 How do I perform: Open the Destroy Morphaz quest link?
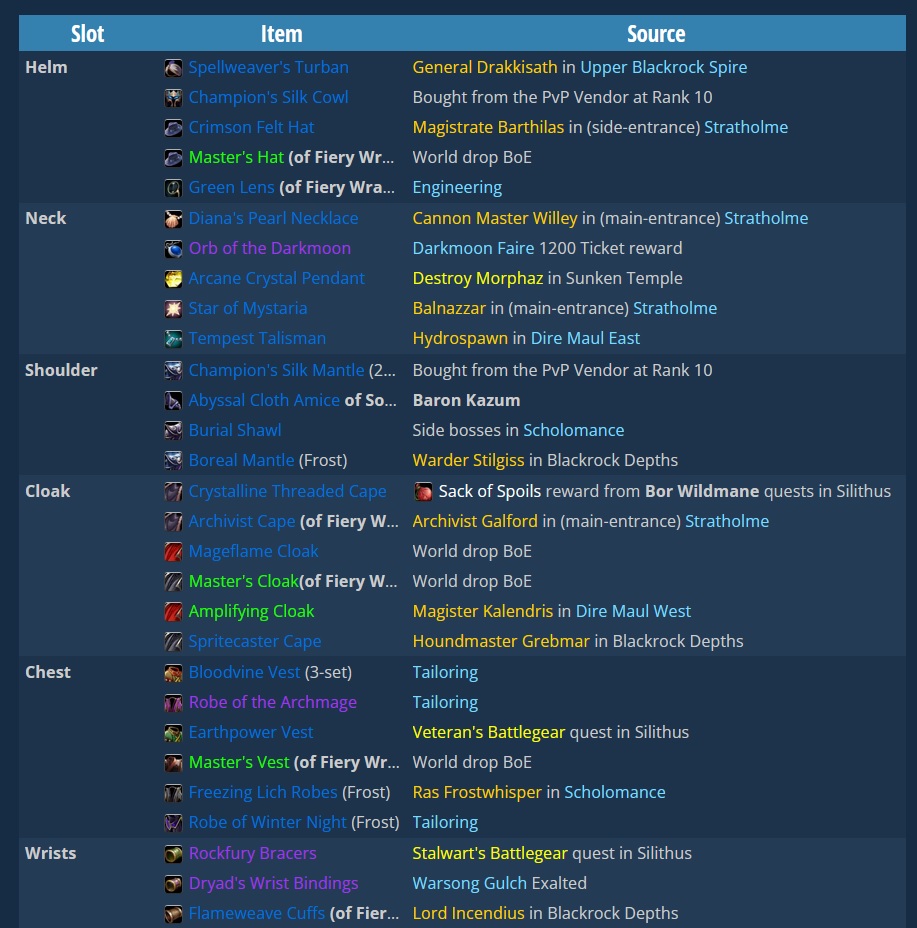[478, 278]
